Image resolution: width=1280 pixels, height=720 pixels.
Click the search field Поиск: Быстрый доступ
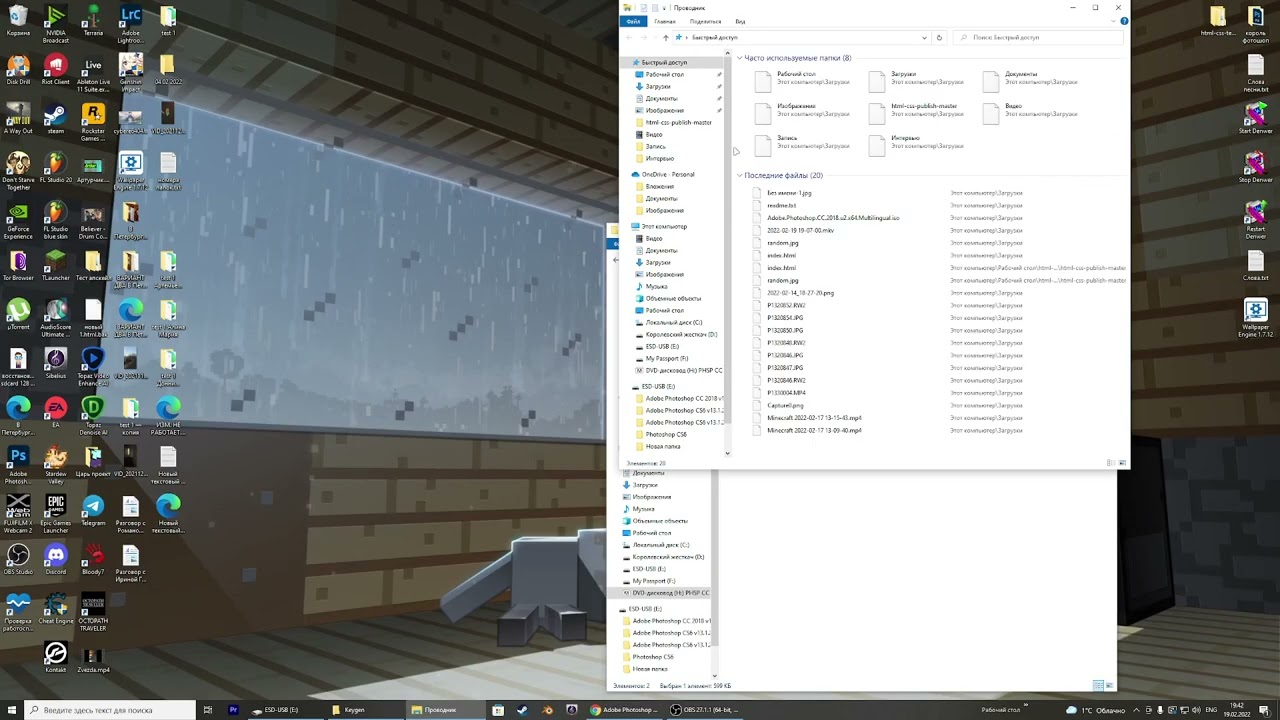1040,37
